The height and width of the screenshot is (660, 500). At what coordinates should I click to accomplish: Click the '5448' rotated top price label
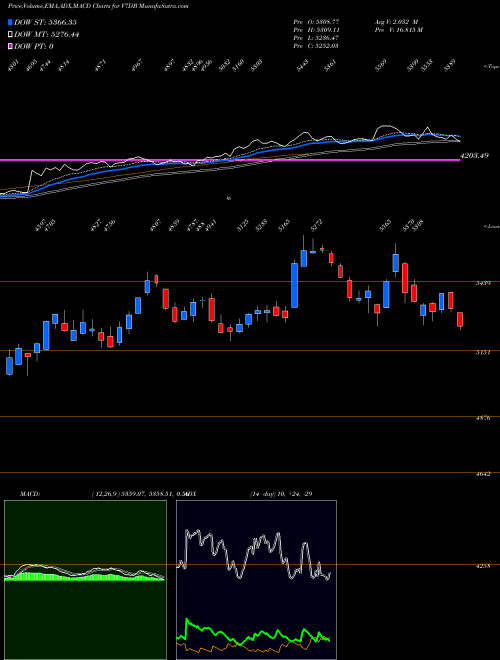(x=302, y=66)
